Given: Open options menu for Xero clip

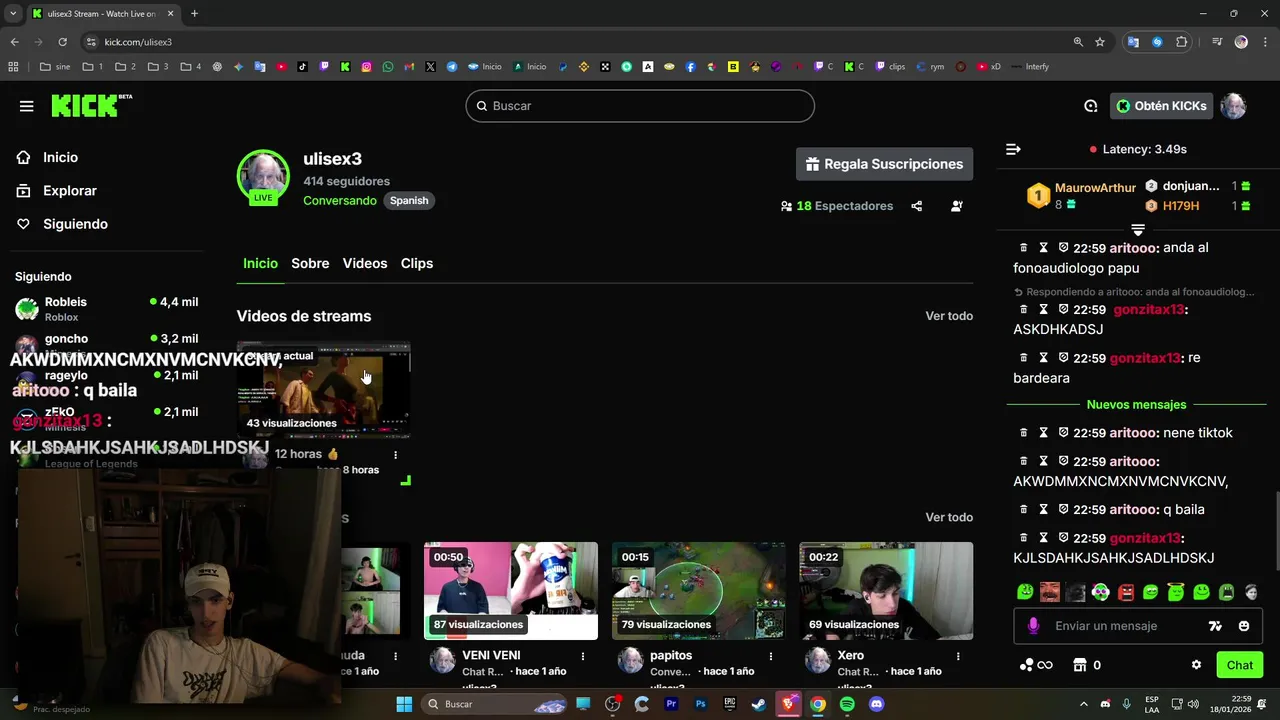Looking at the screenshot, I should [x=958, y=656].
